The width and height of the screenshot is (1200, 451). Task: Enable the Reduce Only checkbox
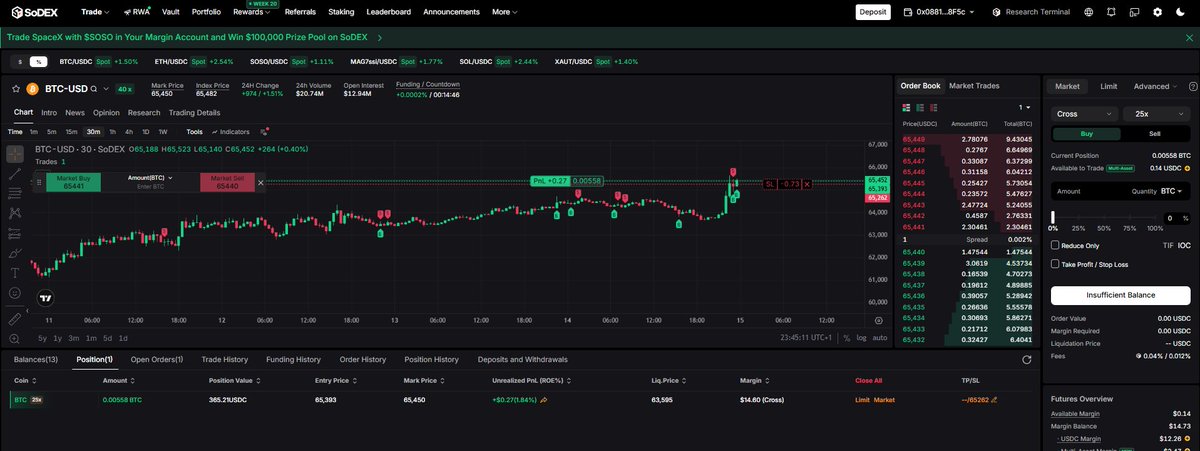pos(1055,245)
